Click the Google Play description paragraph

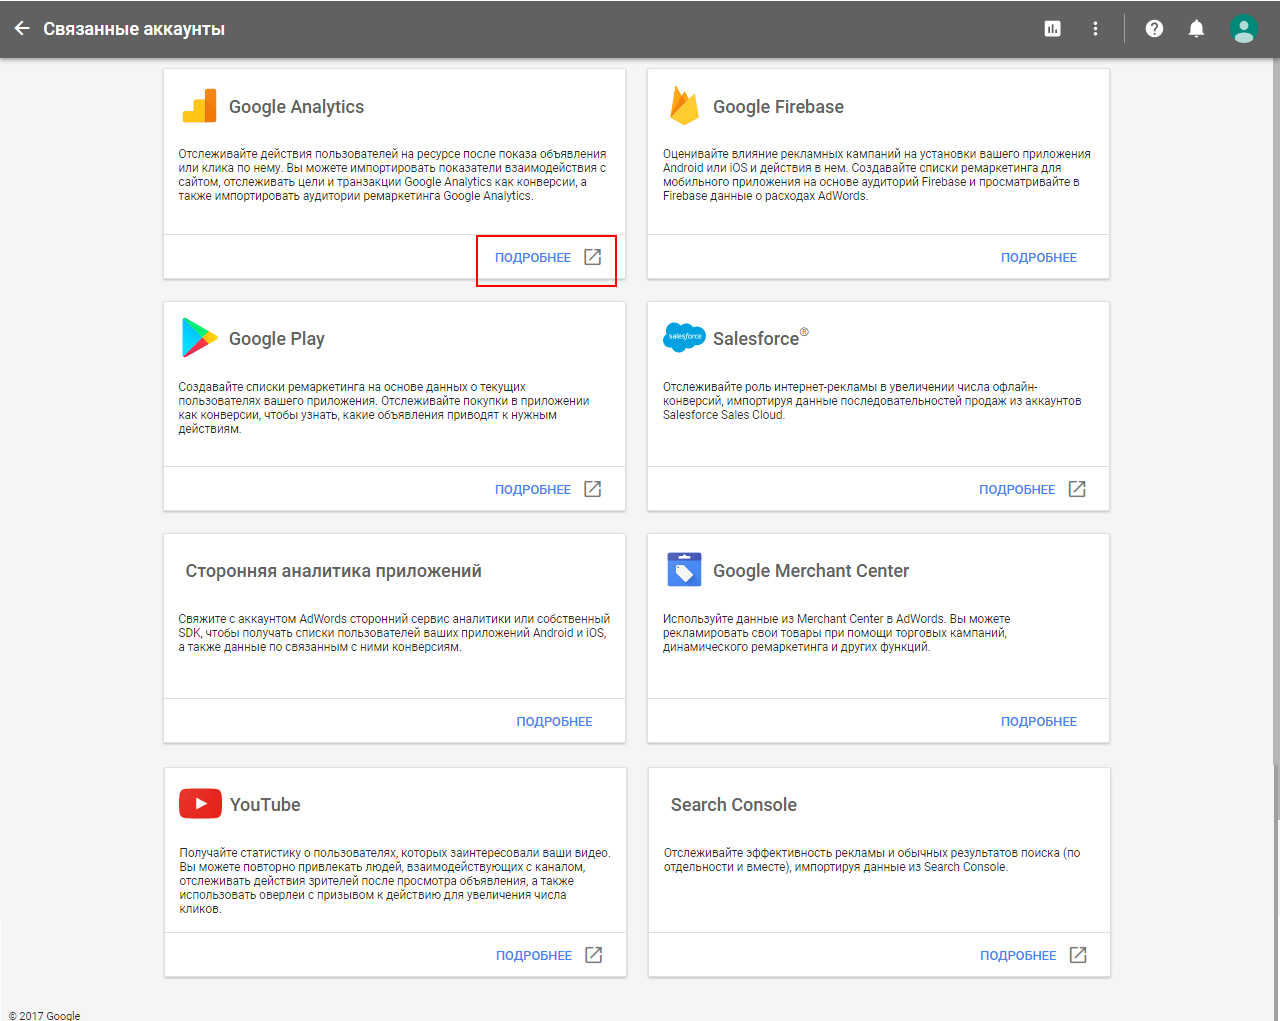[384, 408]
